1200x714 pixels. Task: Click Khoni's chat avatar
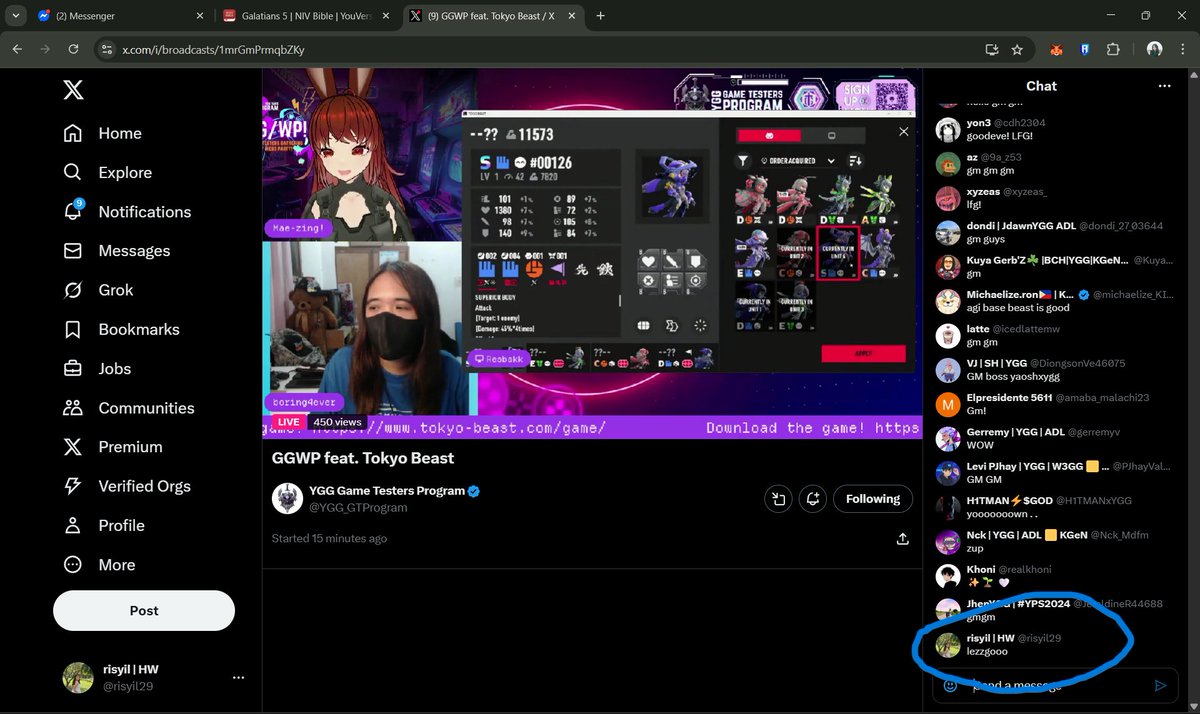coord(948,576)
